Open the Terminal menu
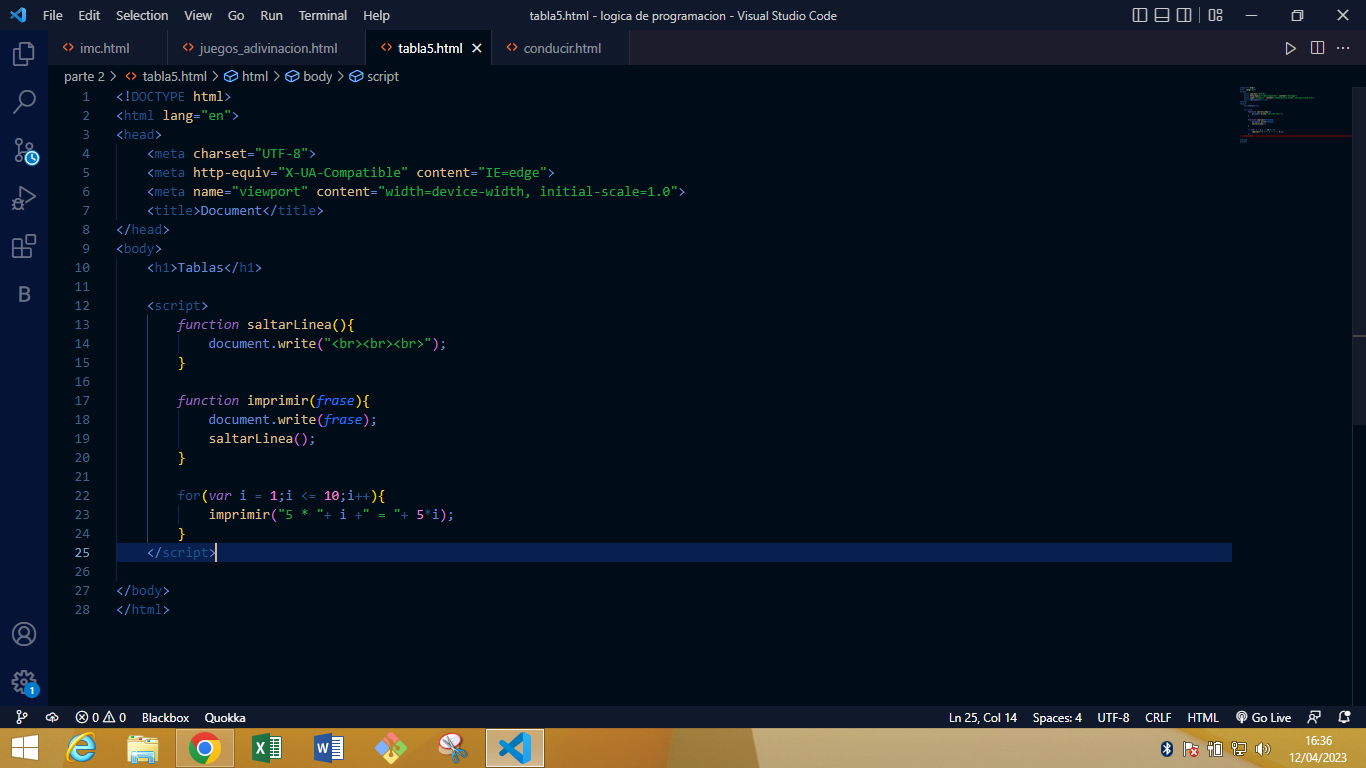 click(x=323, y=15)
